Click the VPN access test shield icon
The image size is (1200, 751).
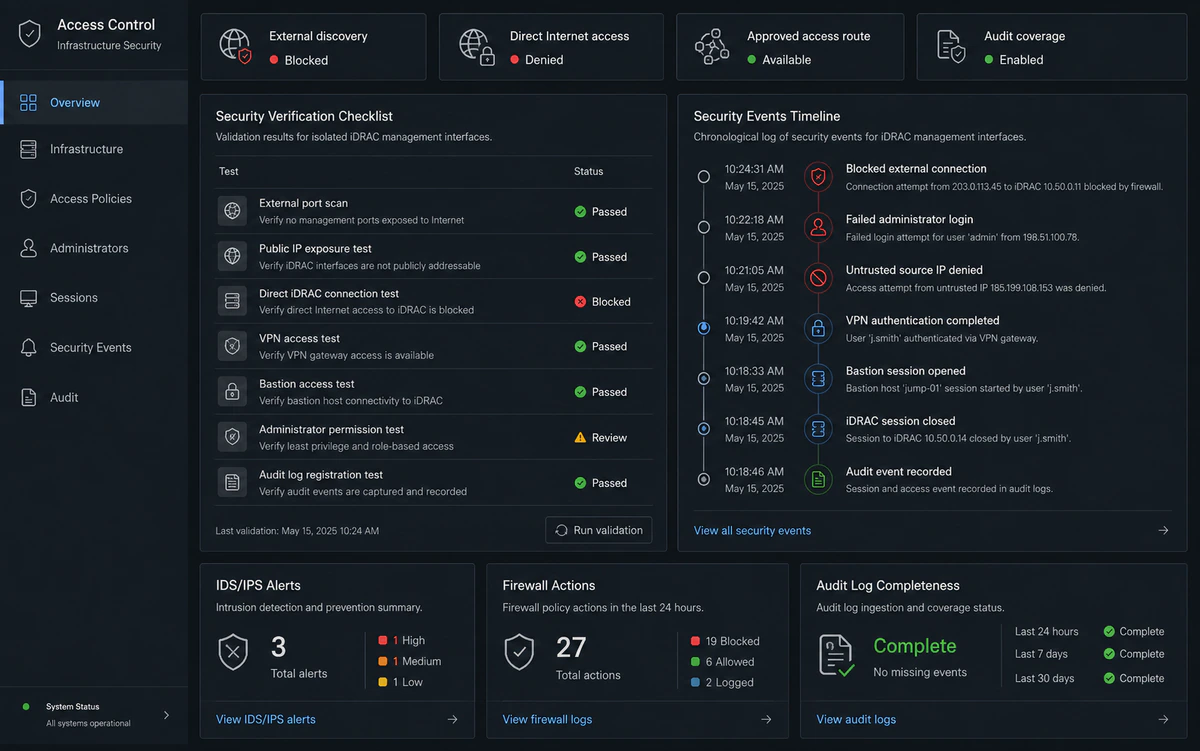[x=232, y=346]
